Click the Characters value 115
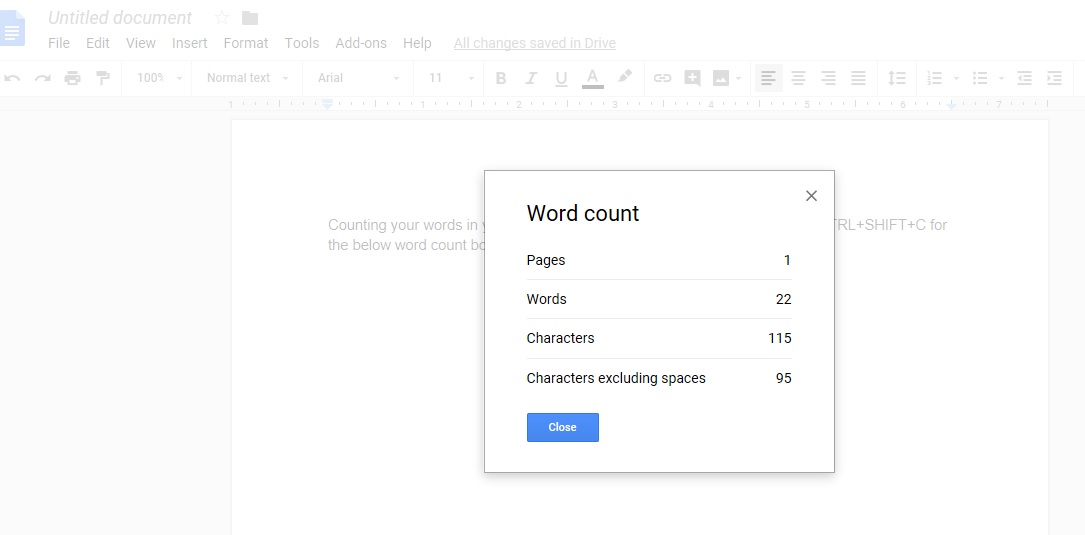Image resolution: width=1085 pixels, height=535 pixels. [780, 338]
